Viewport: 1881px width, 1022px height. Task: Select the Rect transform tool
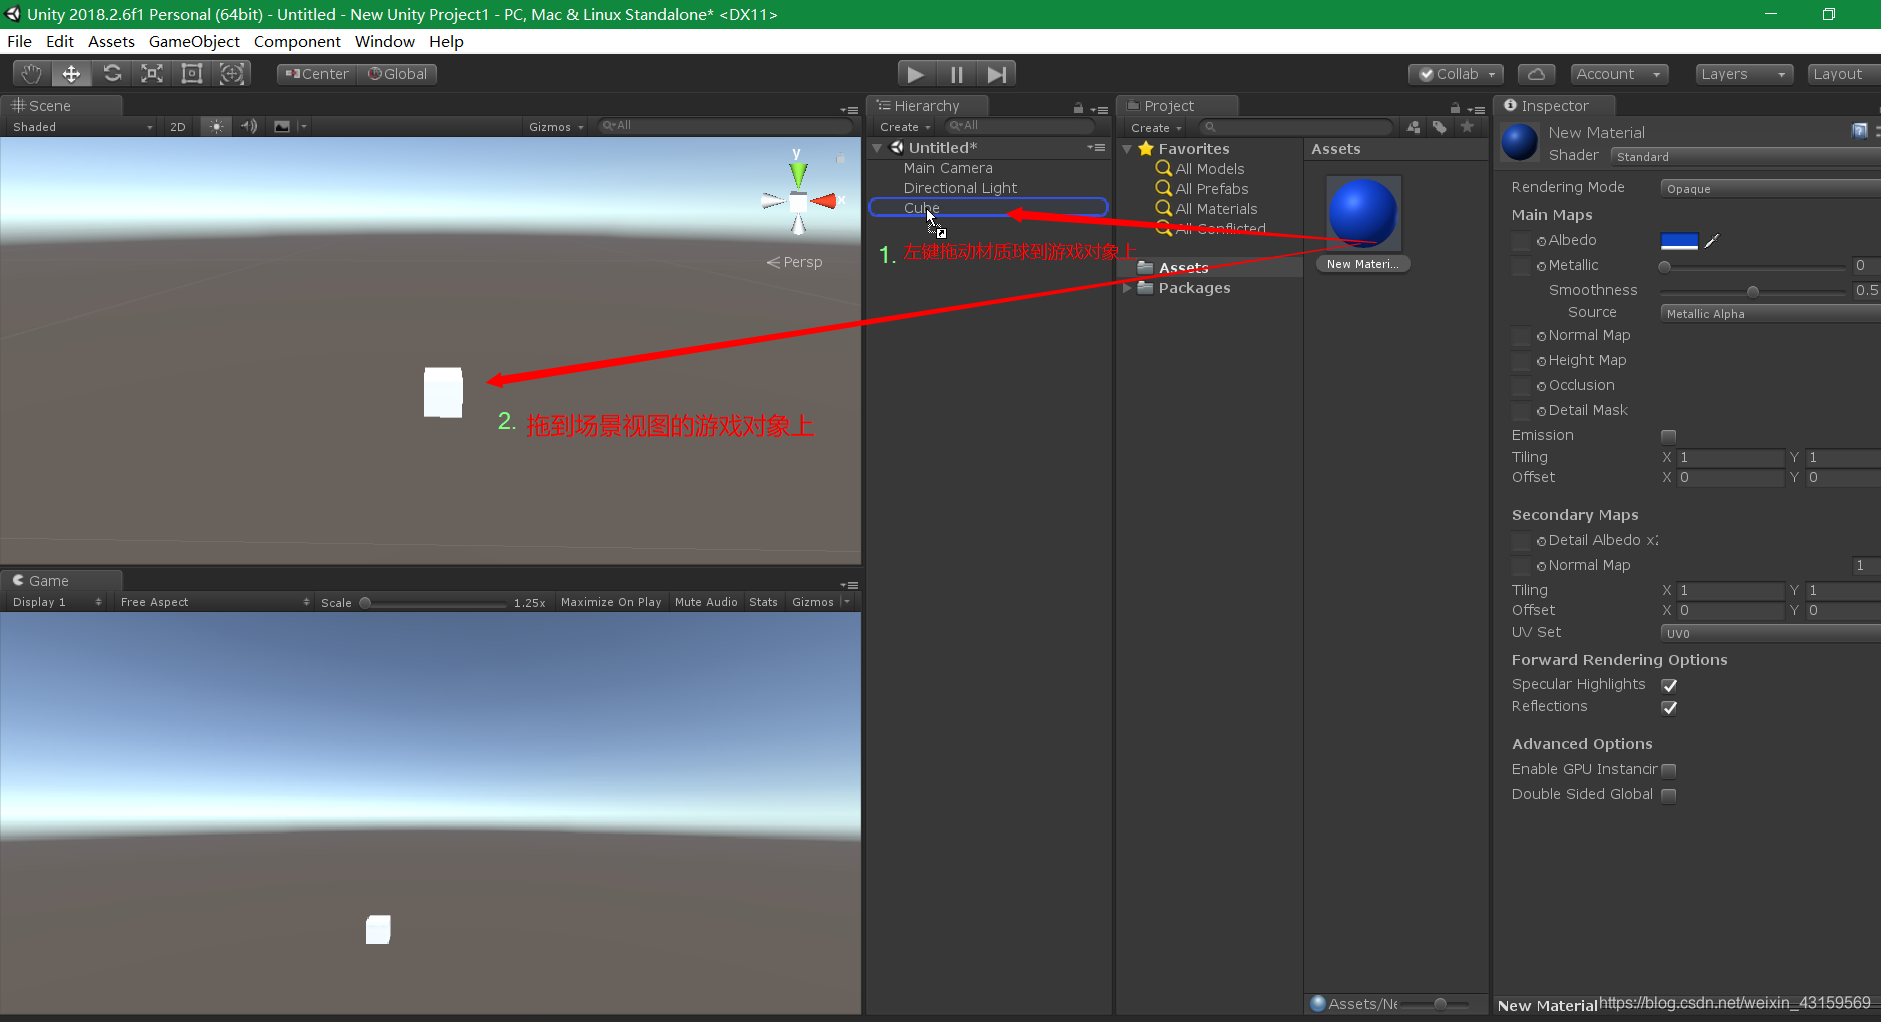[192, 74]
